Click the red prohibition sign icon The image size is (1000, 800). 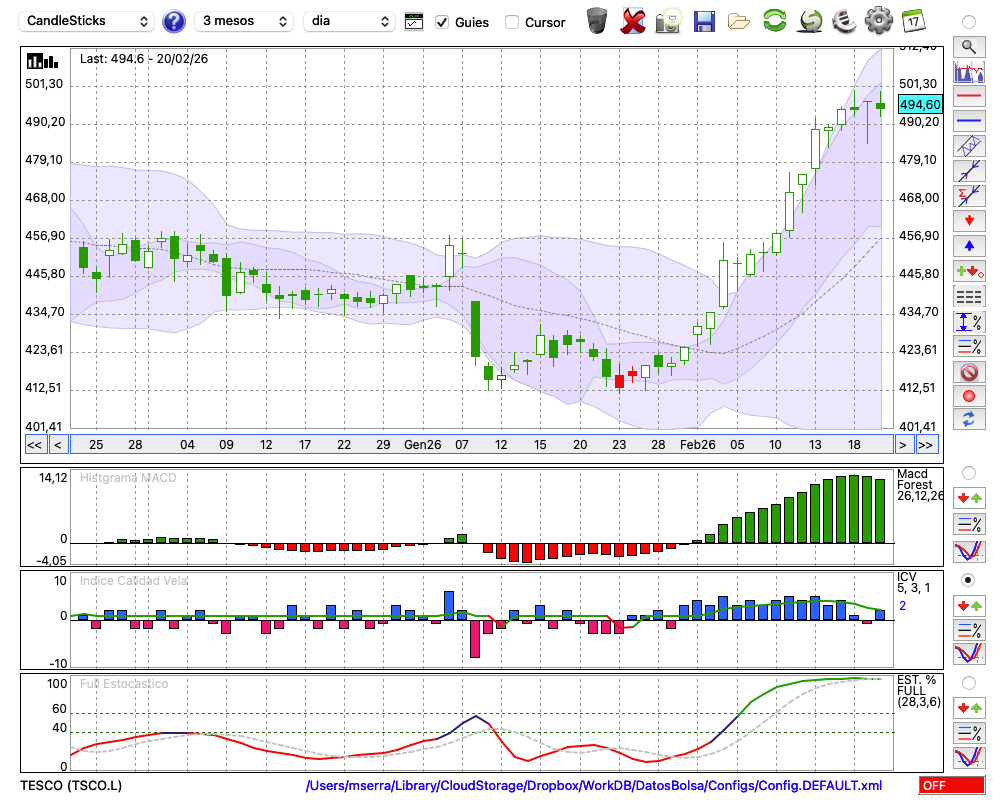click(x=968, y=372)
